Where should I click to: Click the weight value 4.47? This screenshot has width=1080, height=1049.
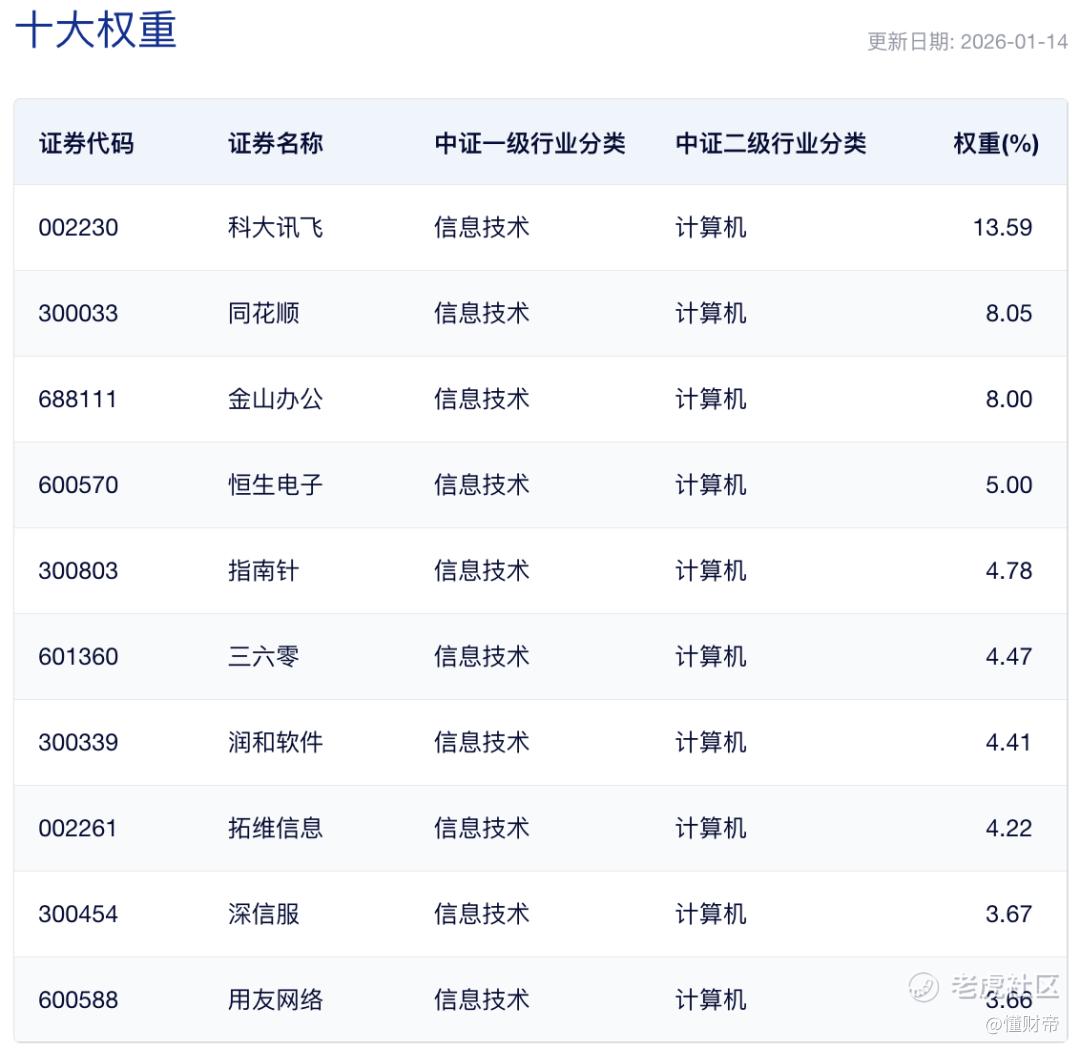1008,656
